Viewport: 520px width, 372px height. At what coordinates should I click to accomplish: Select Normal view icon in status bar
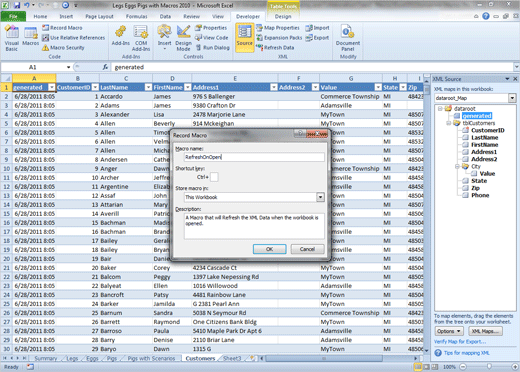tap(418, 367)
